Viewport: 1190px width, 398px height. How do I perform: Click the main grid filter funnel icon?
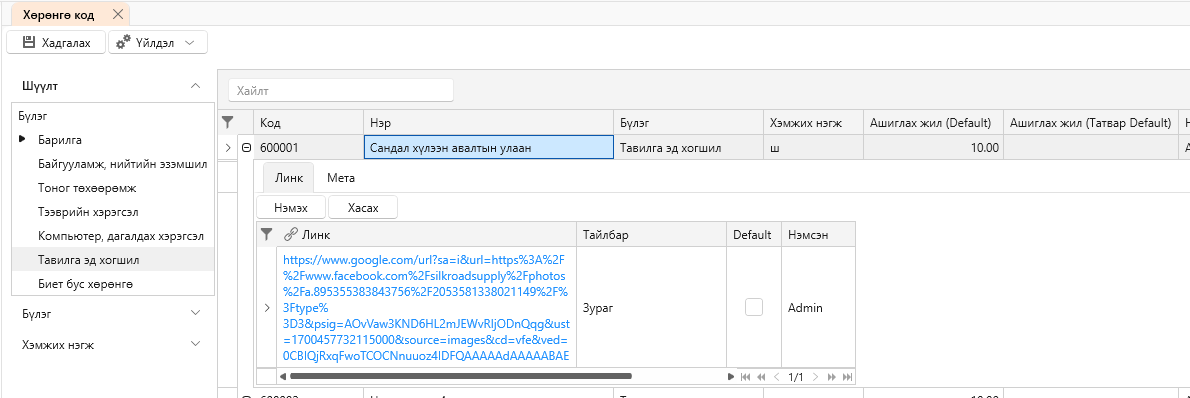227,122
